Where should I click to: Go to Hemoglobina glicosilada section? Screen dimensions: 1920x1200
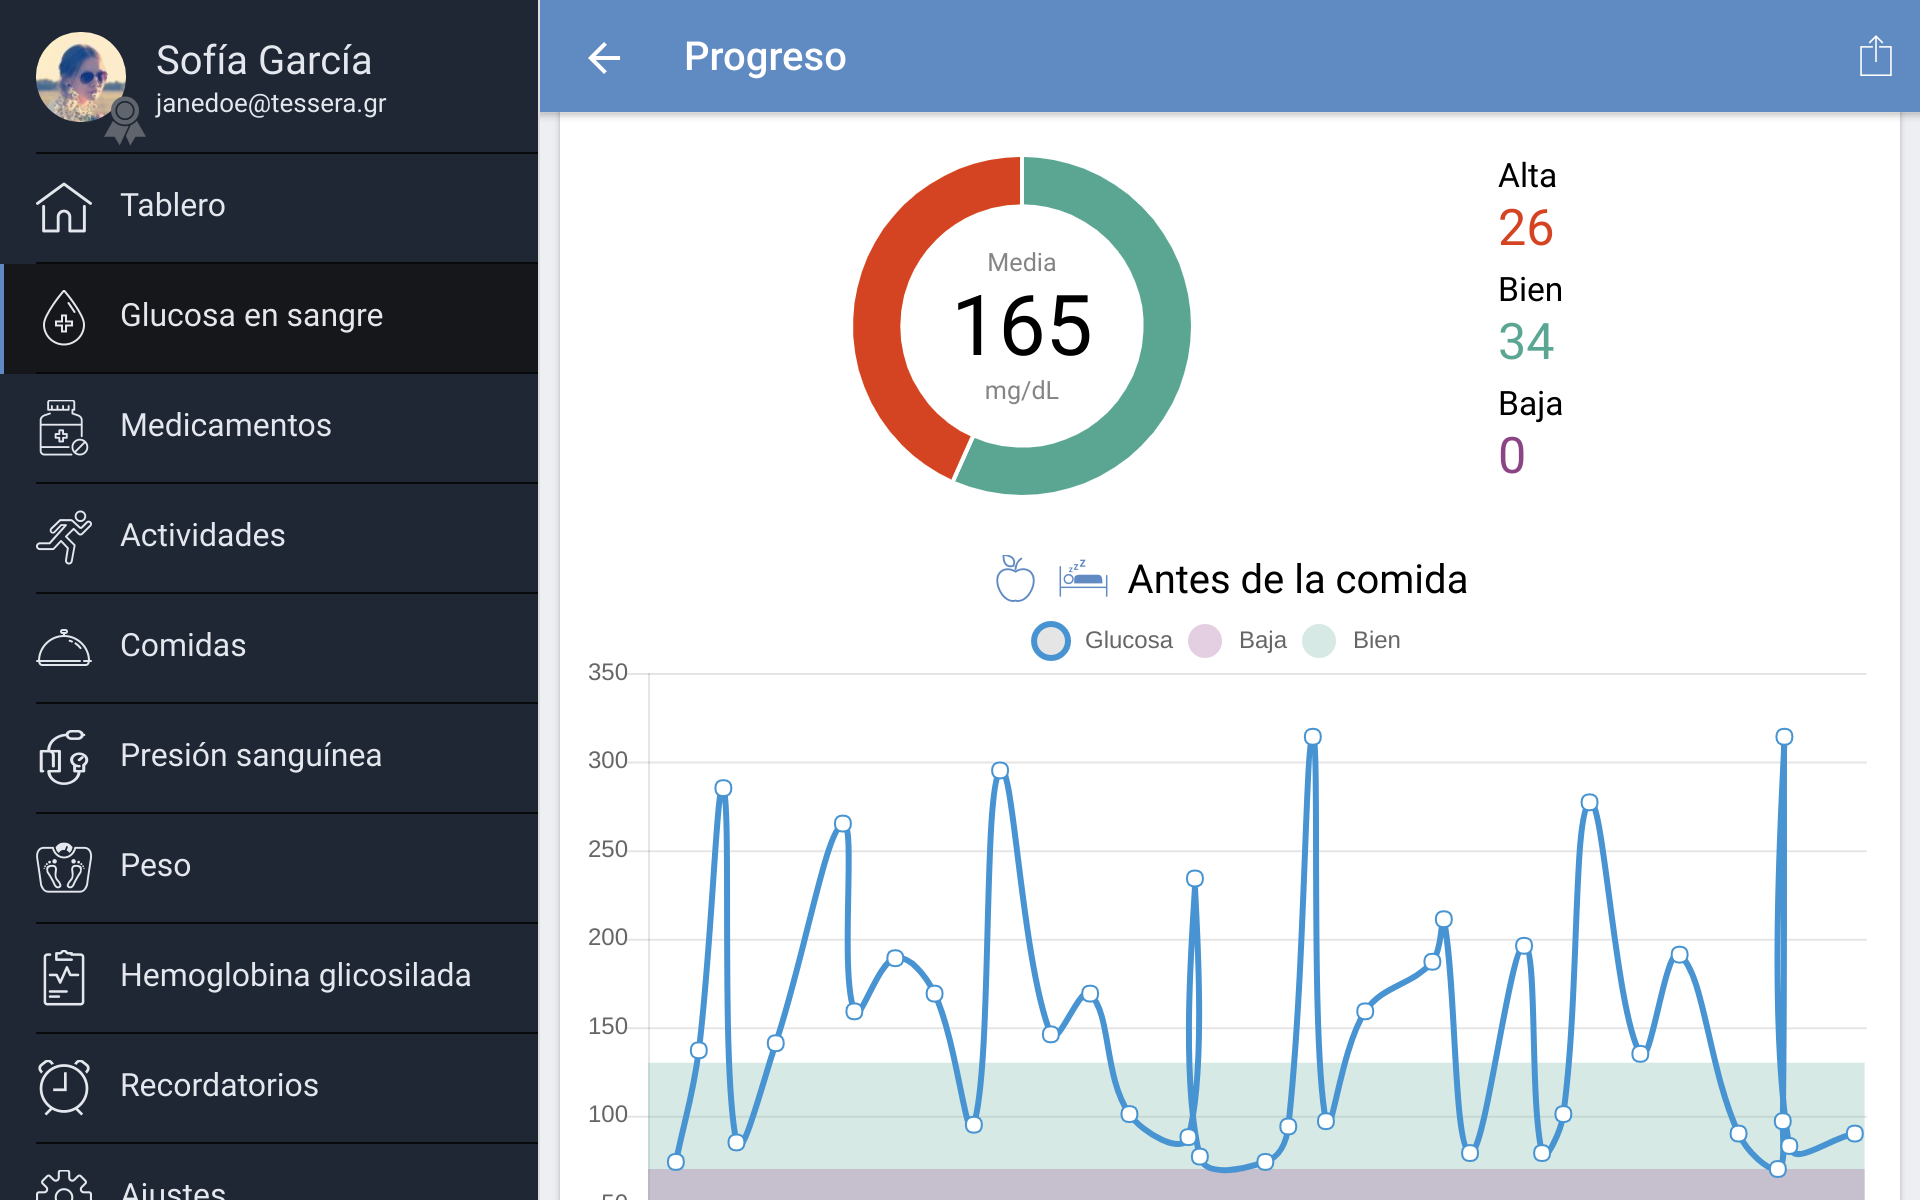click(x=295, y=976)
